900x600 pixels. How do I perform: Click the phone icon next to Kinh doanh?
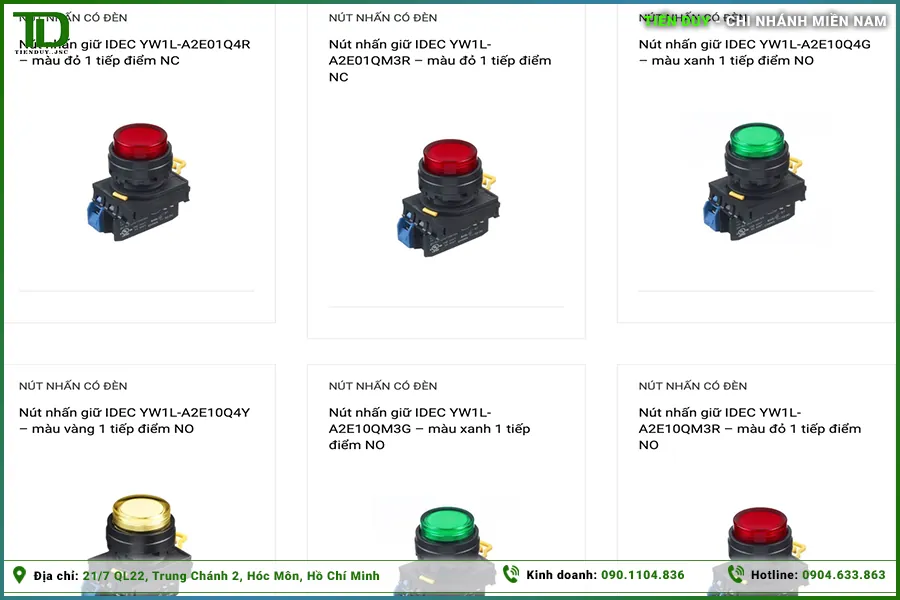(x=510, y=574)
